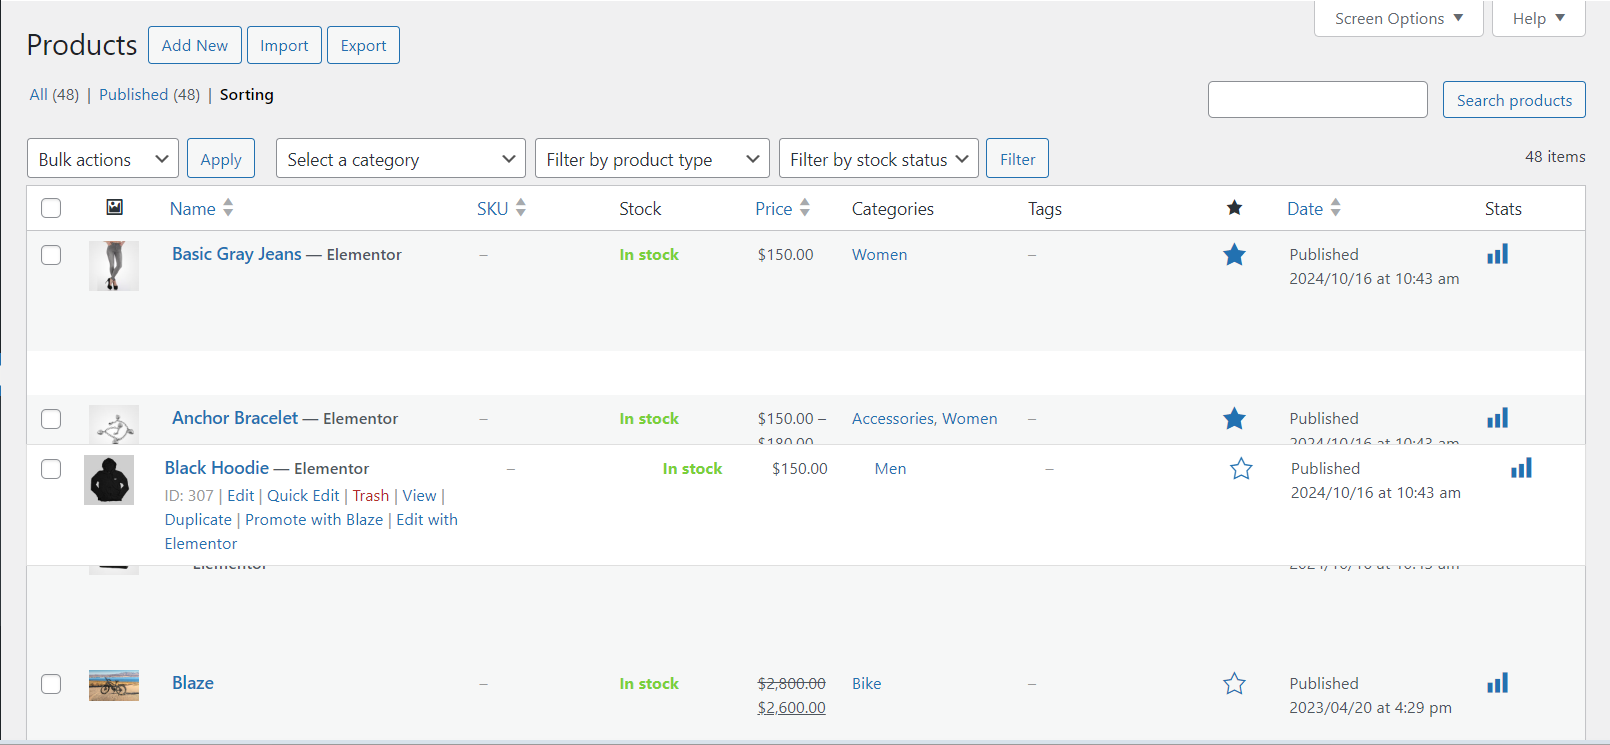
Task: Click the Add New product button
Action: tap(195, 46)
